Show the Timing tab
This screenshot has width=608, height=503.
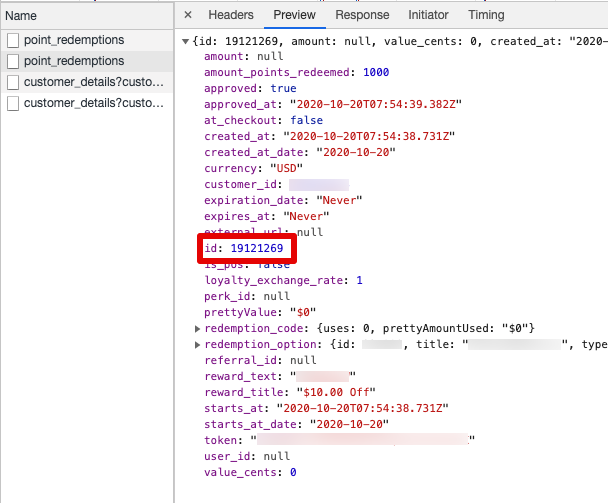pos(486,15)
